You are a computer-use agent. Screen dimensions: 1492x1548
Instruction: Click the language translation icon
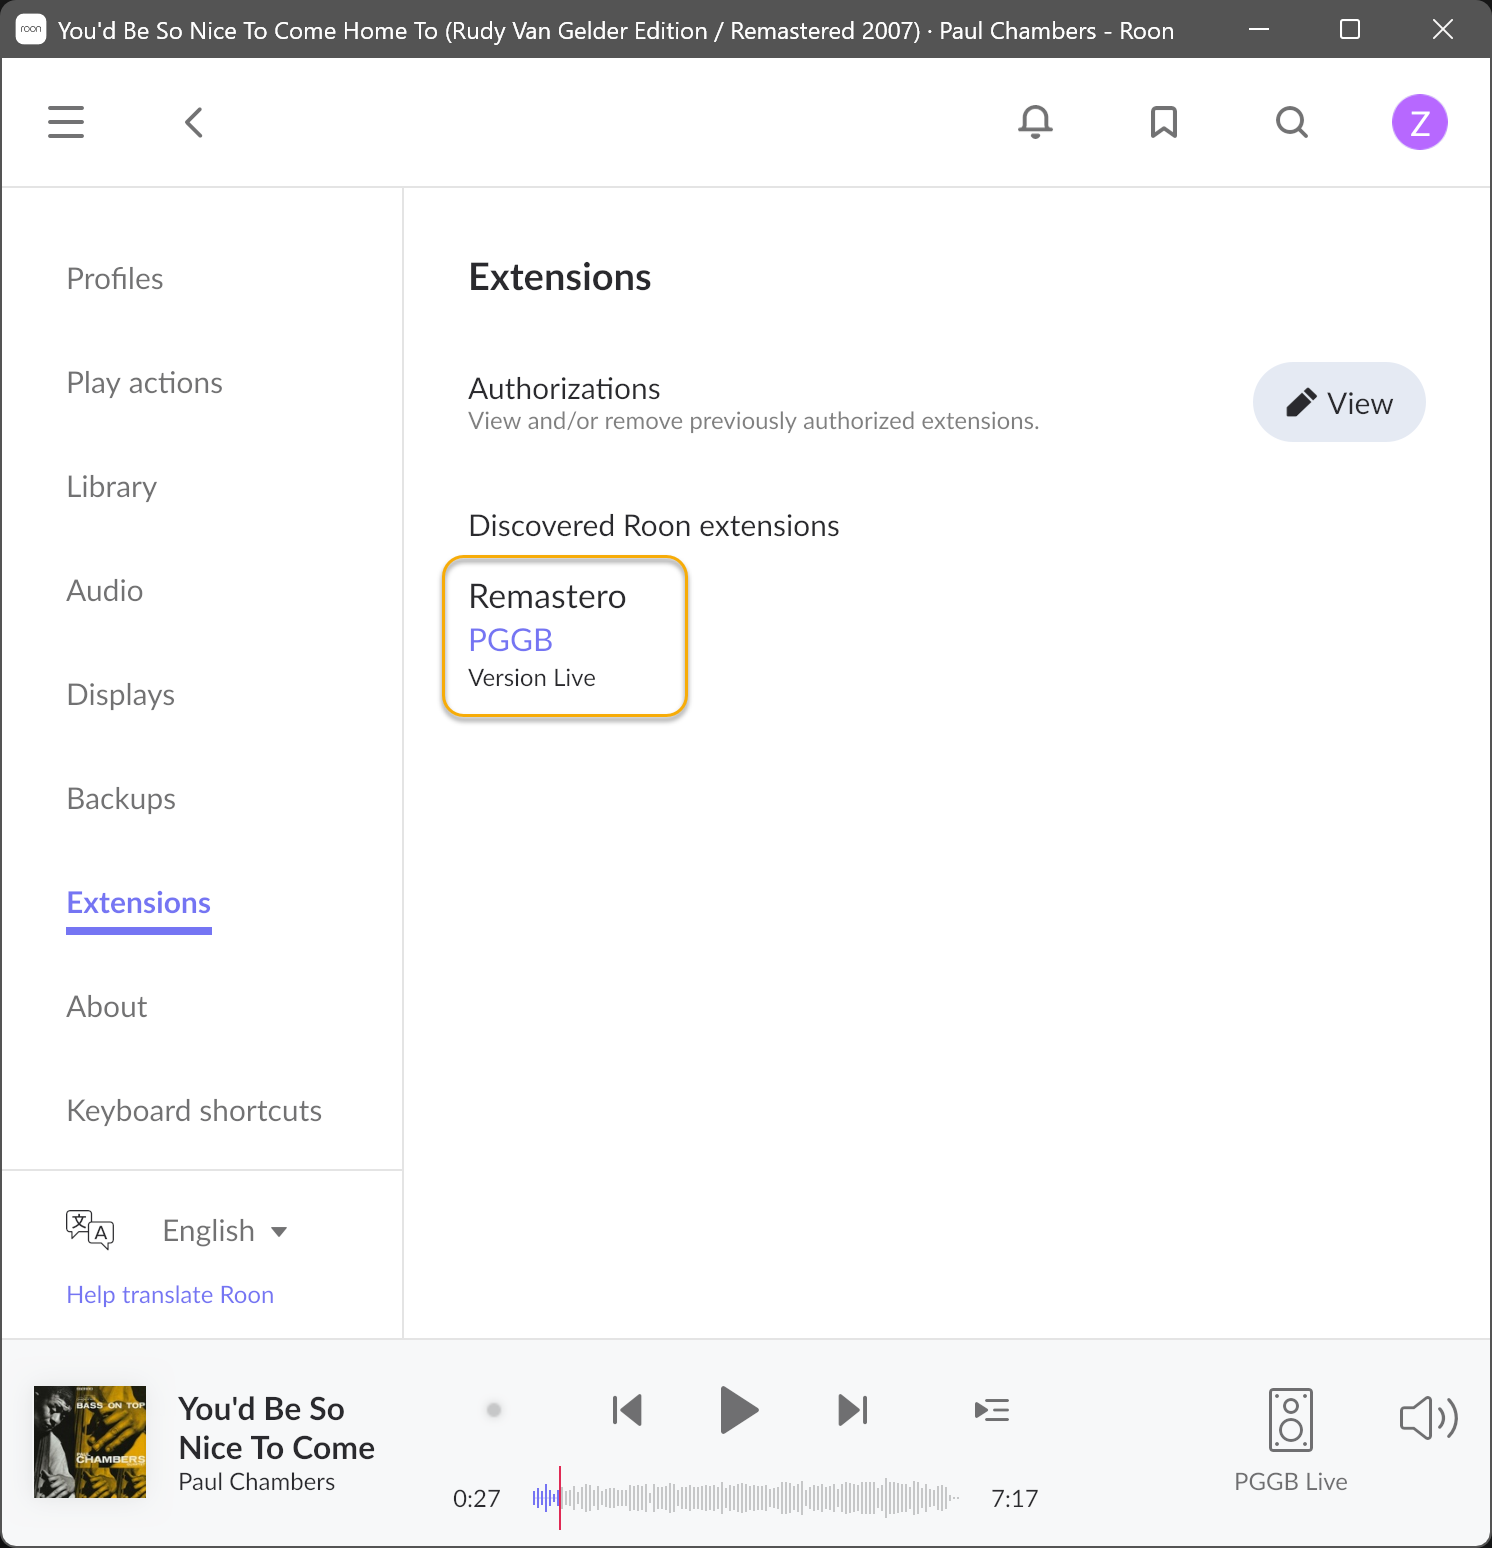pos(90,1230)
